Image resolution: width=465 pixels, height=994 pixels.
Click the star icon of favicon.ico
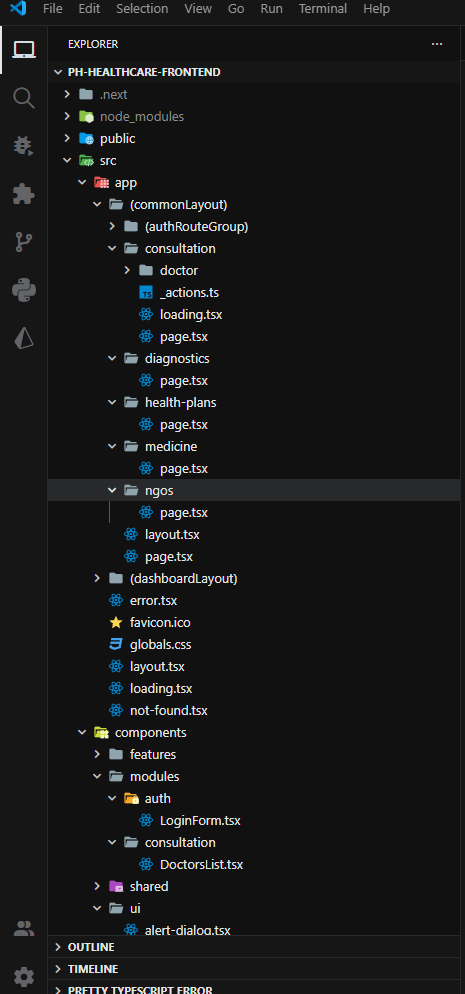click(115, 623)
